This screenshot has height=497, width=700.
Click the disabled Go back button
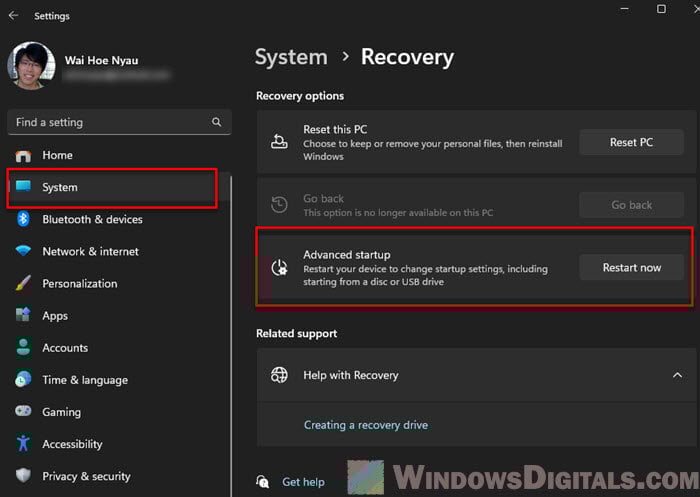(631, 205)
